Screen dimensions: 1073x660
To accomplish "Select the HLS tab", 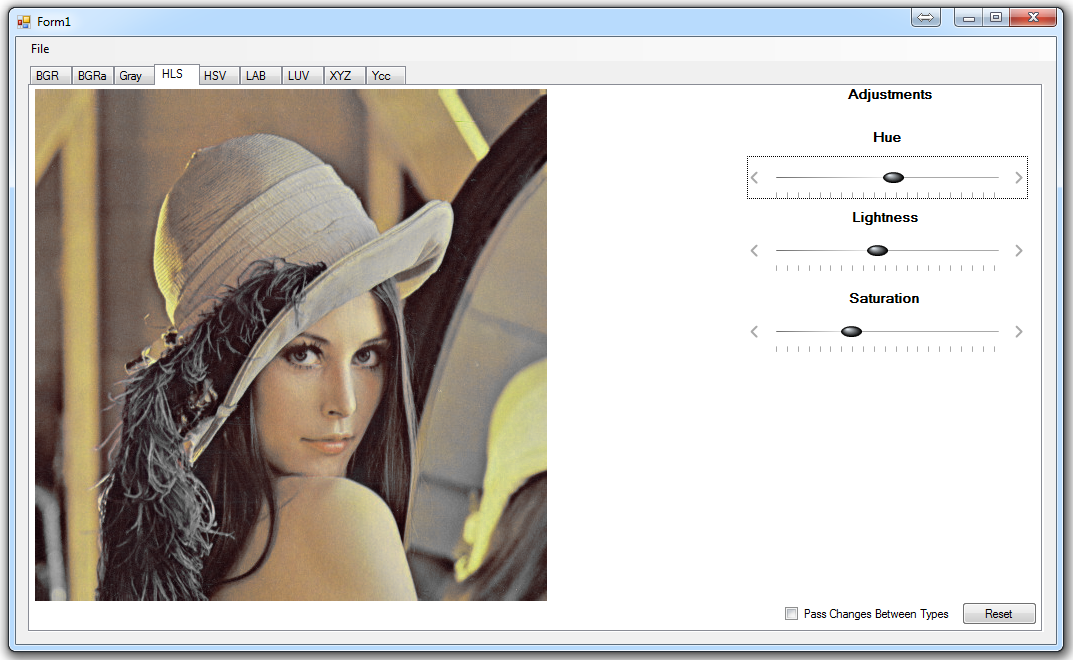I will click(x=176, y=74).
